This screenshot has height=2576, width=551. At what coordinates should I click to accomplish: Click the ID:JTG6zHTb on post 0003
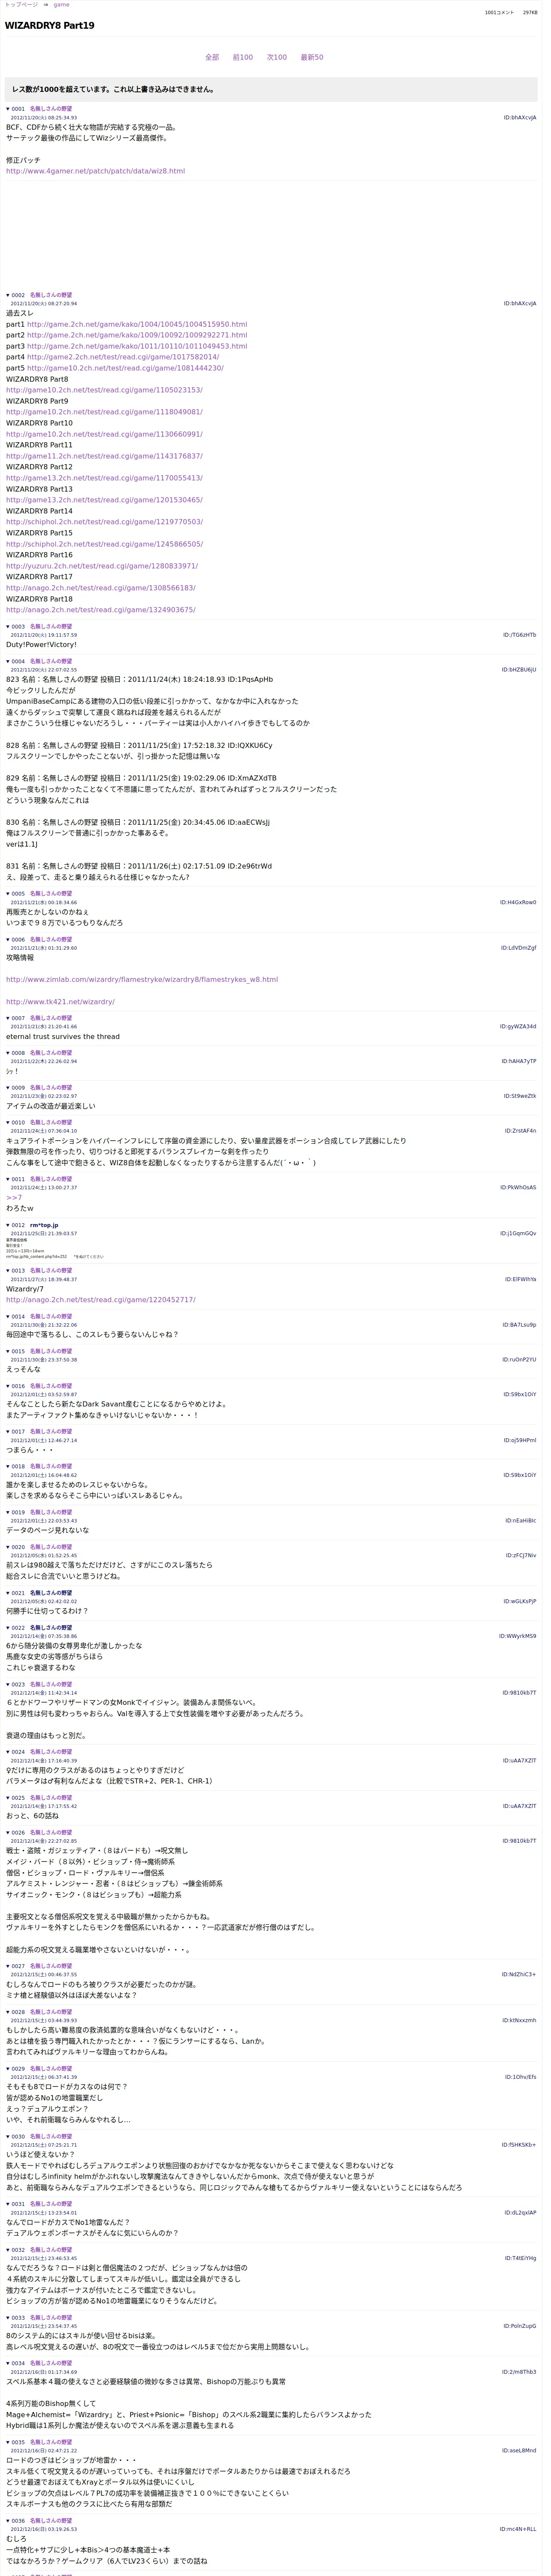pos(520,635)
